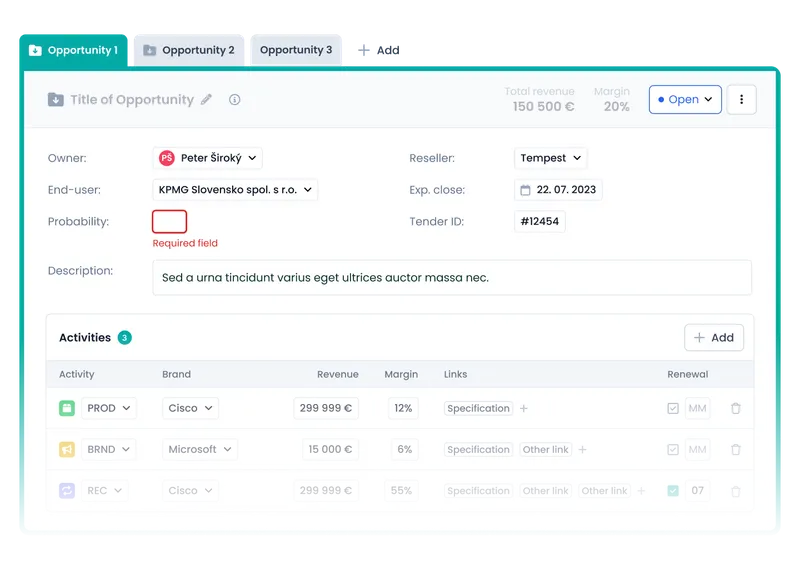The image size is (800, 569).
Task: Delete the PROD activity row with trash icon
Action: (x=736, y=408)
